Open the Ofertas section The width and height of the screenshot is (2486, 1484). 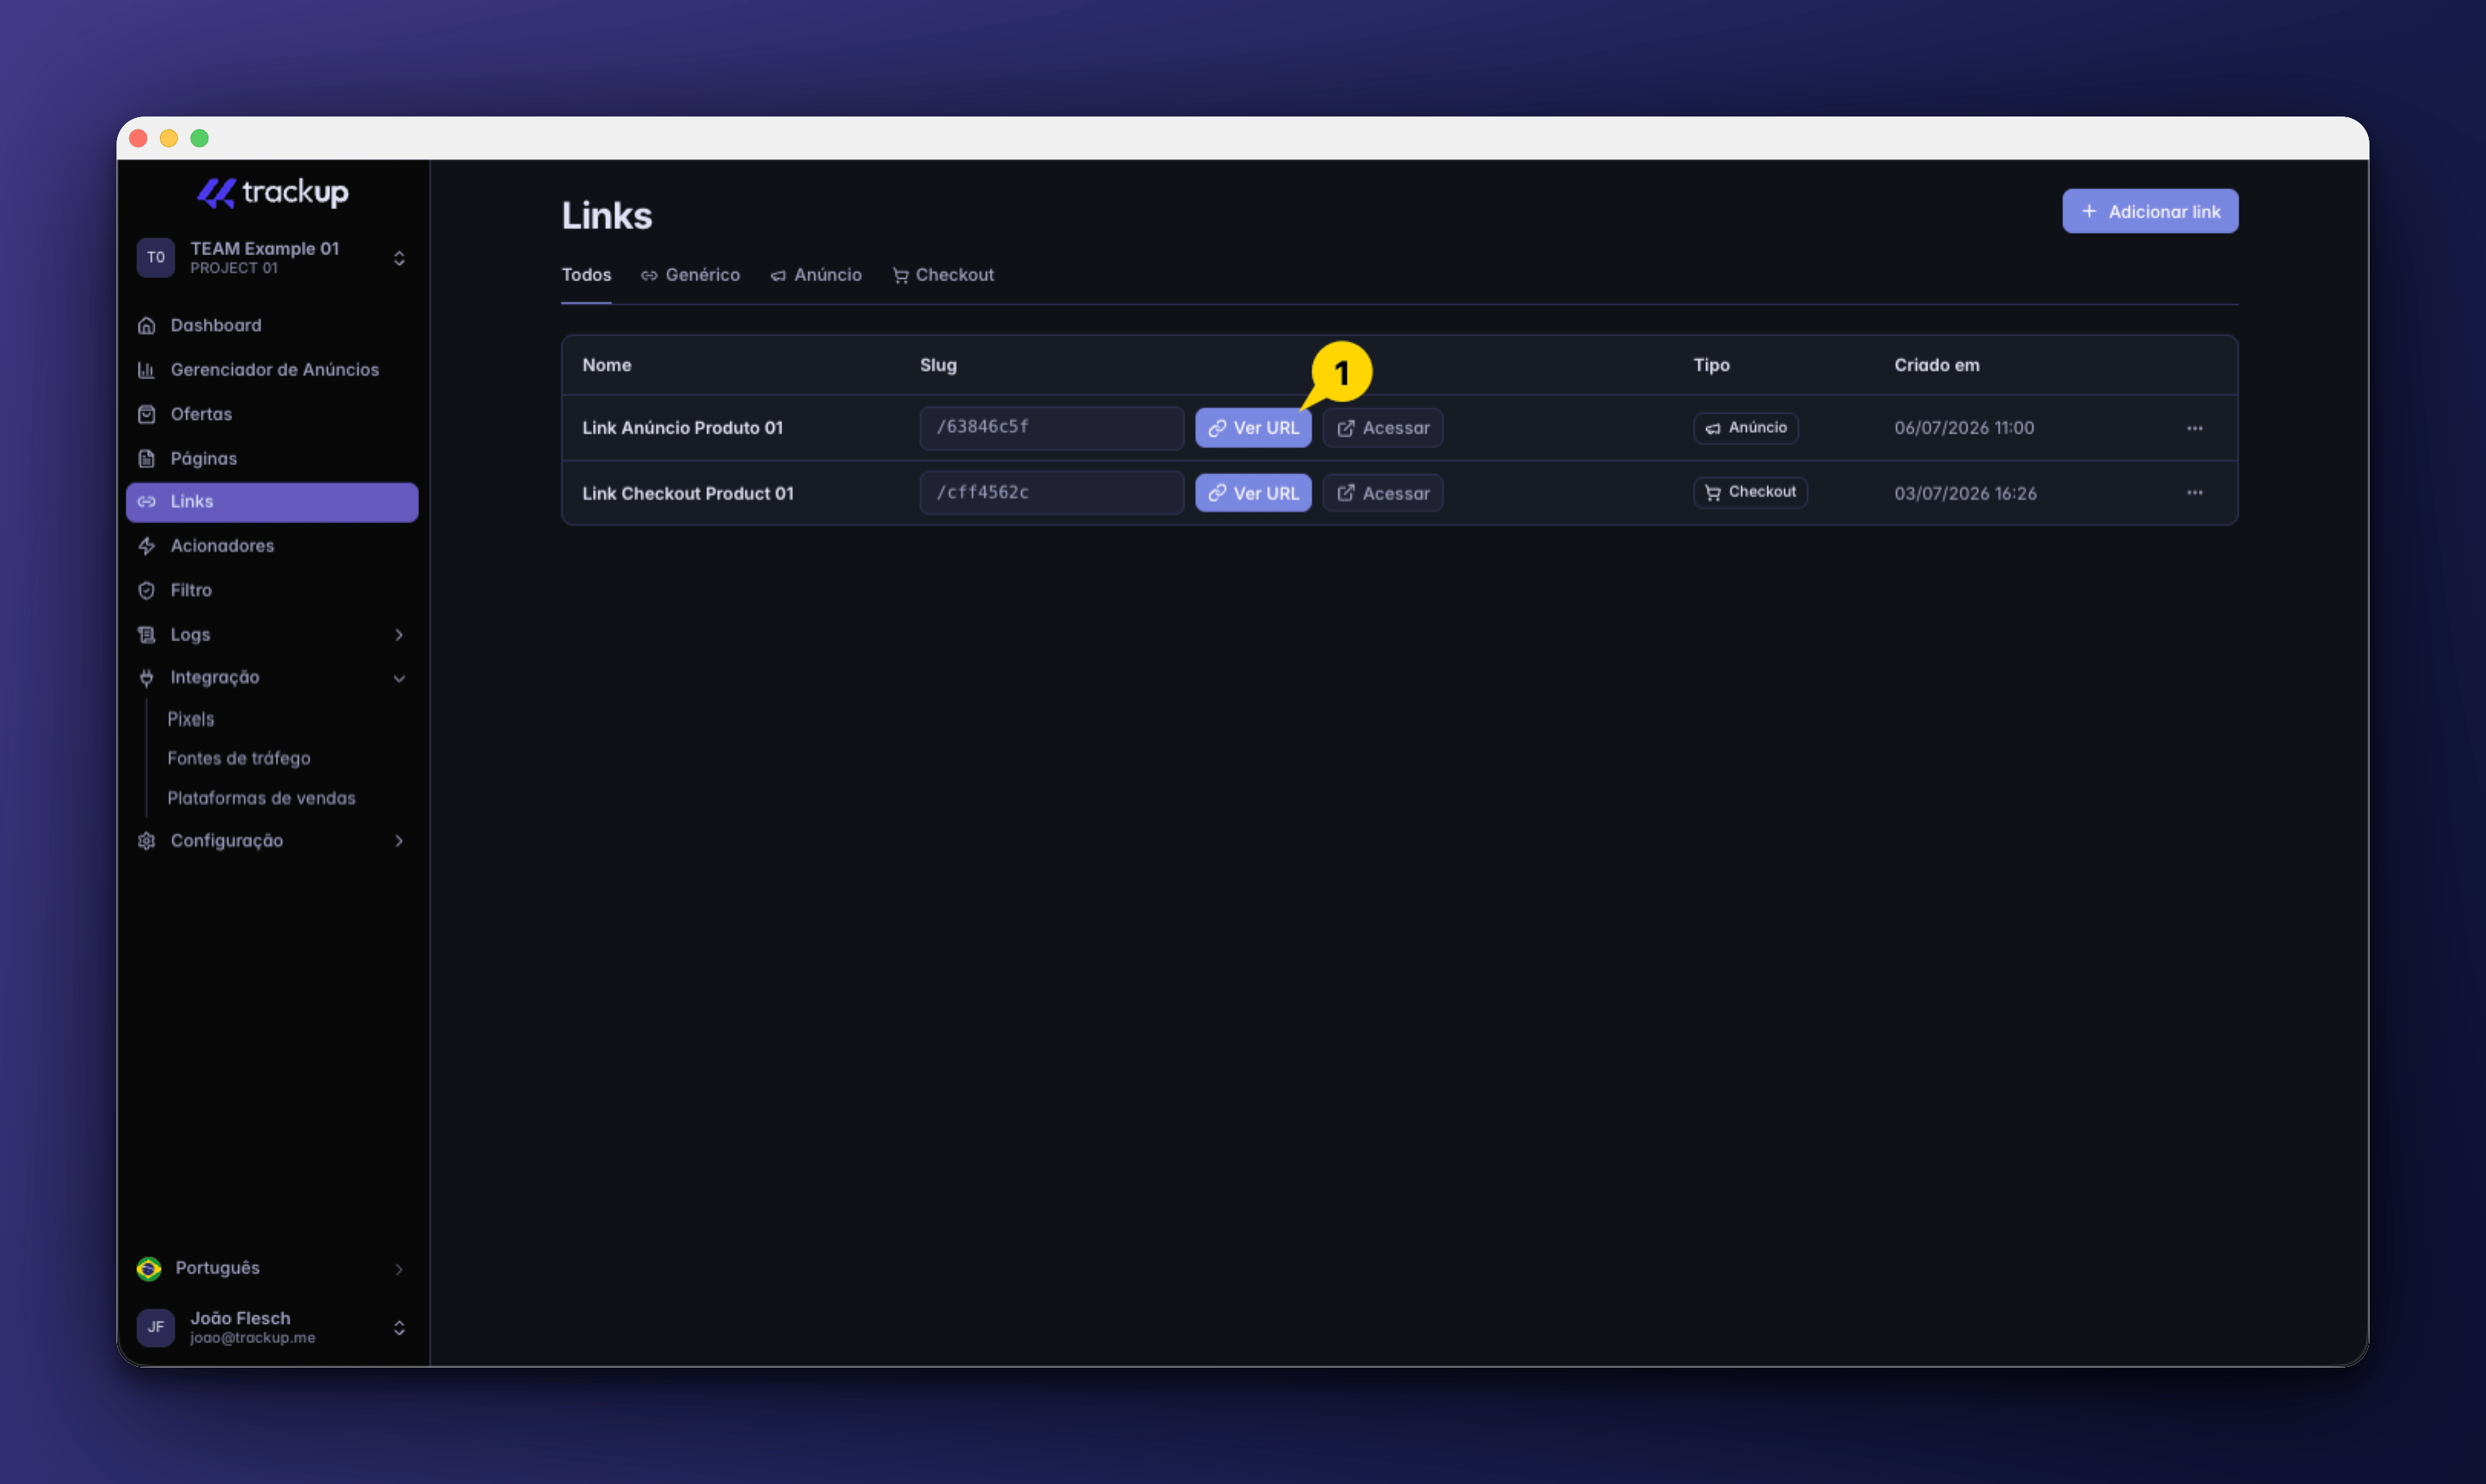click(x=272, y=414)
